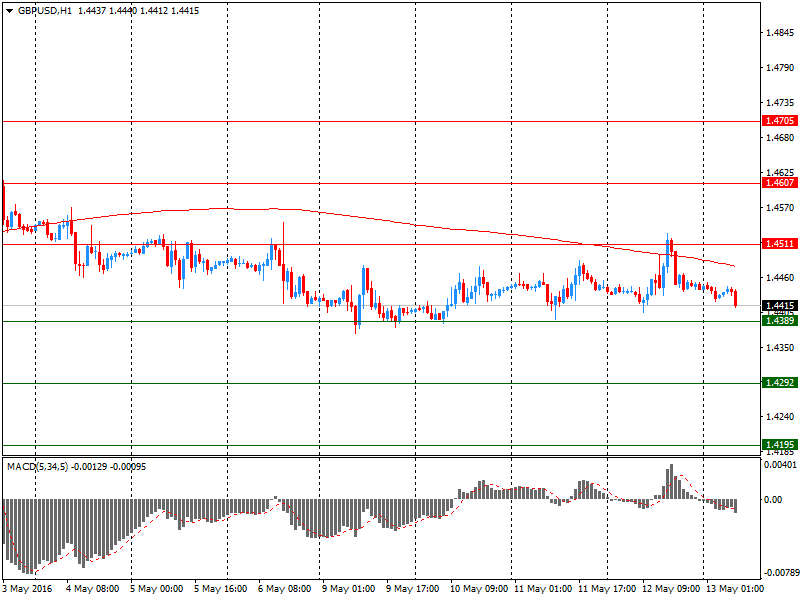The image size is (800, 600).
Task: Click the 3 May 2016 time axis label
Action: click(x=28, y=589)
